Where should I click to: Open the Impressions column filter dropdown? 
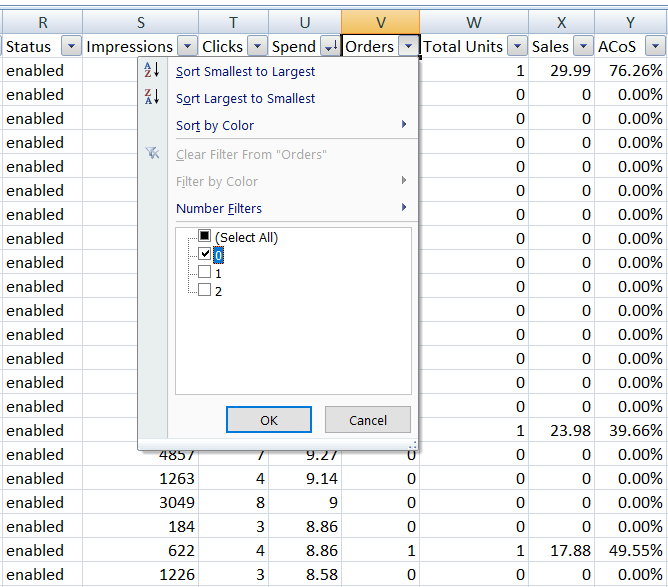[187, 46]
